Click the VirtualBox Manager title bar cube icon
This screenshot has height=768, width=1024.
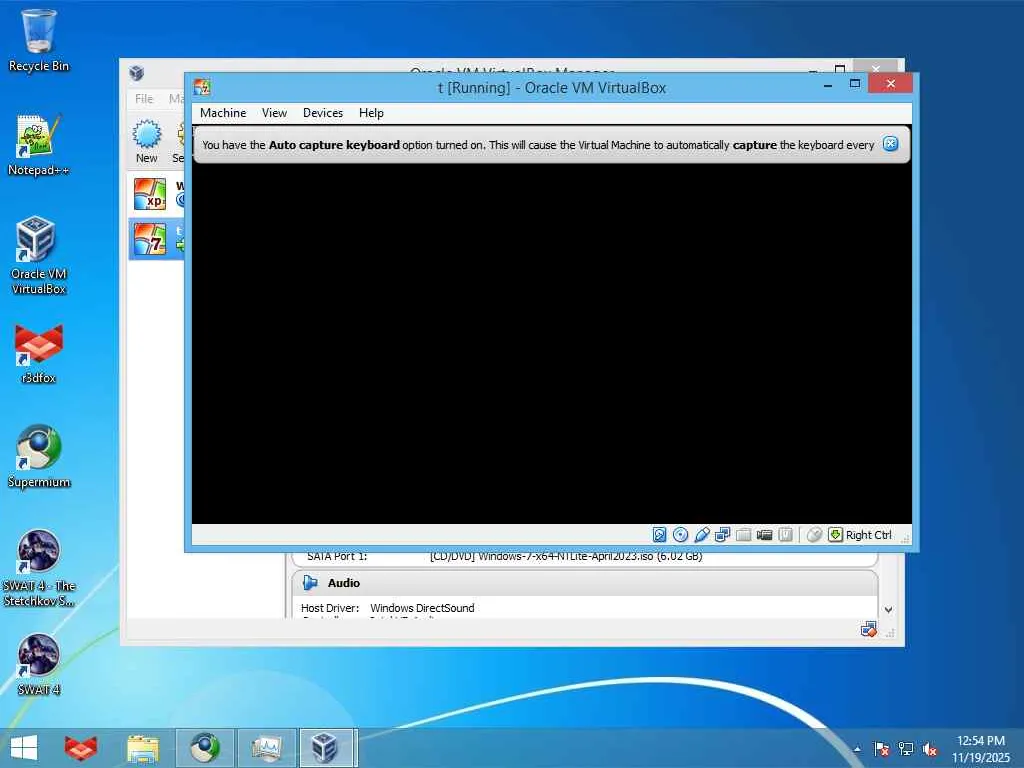tap(136, 72)
